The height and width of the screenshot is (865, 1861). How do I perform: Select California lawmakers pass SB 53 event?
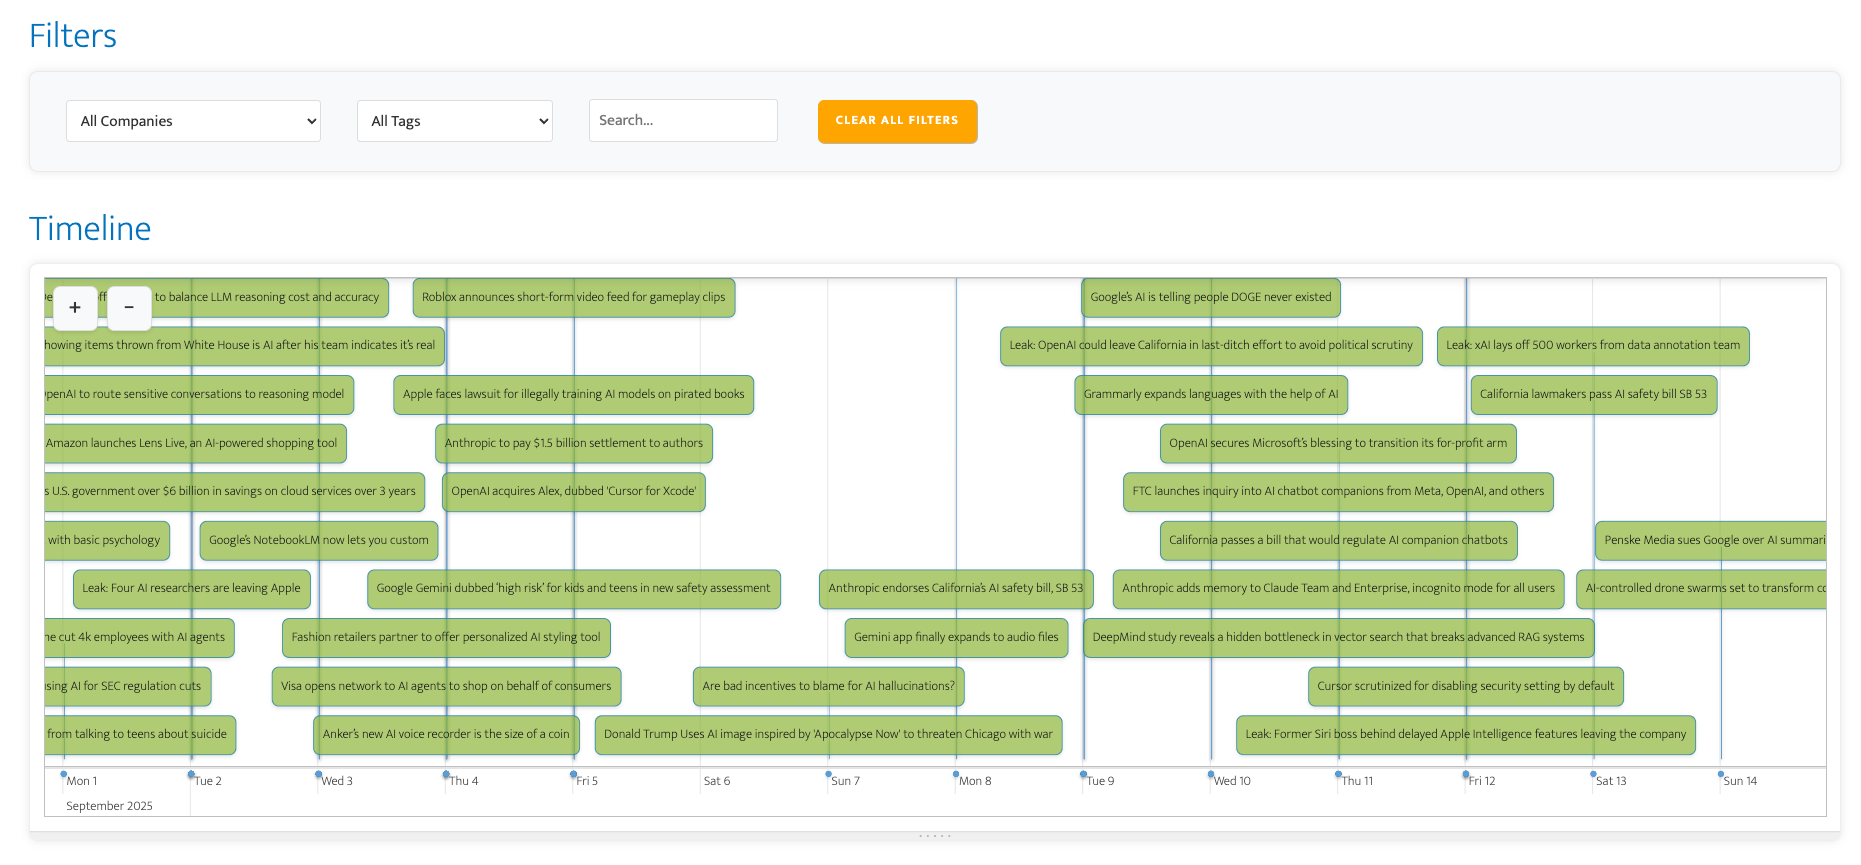coord(1593,395)
